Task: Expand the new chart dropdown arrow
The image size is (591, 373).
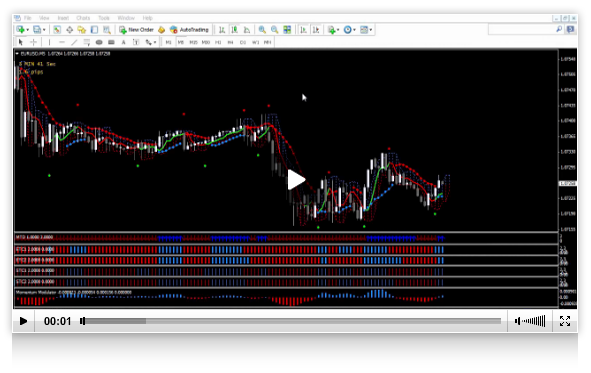Action: tap(28, 30)
